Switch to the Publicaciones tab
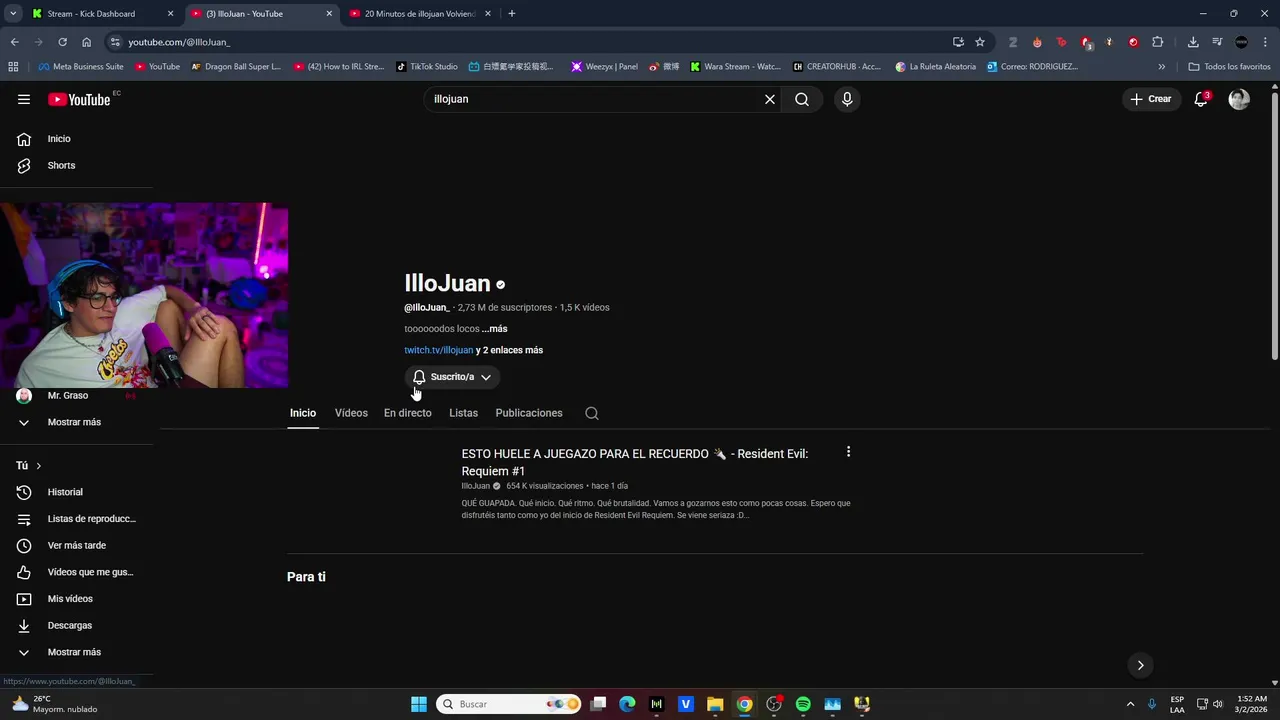 point(529,413)
